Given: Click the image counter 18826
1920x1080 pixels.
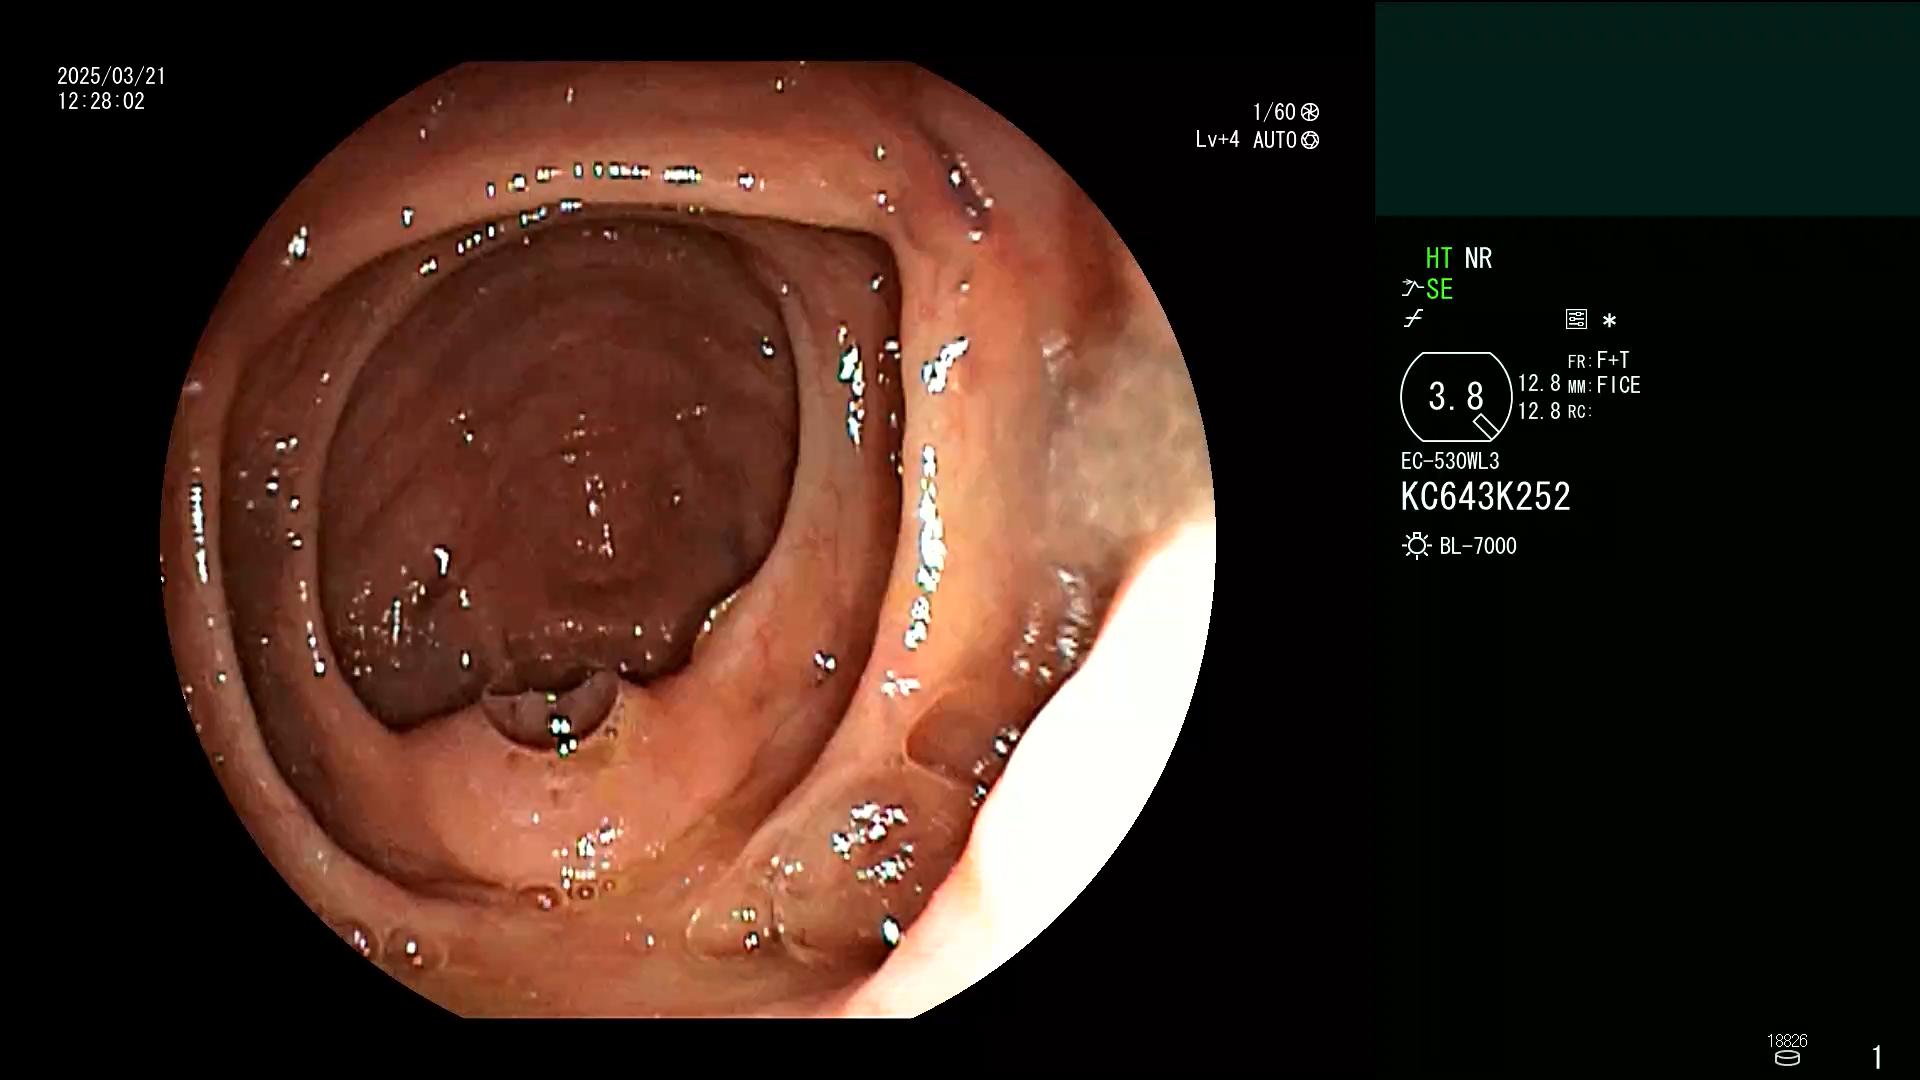Looking at the screenshot, I should coord(1787,1041).
